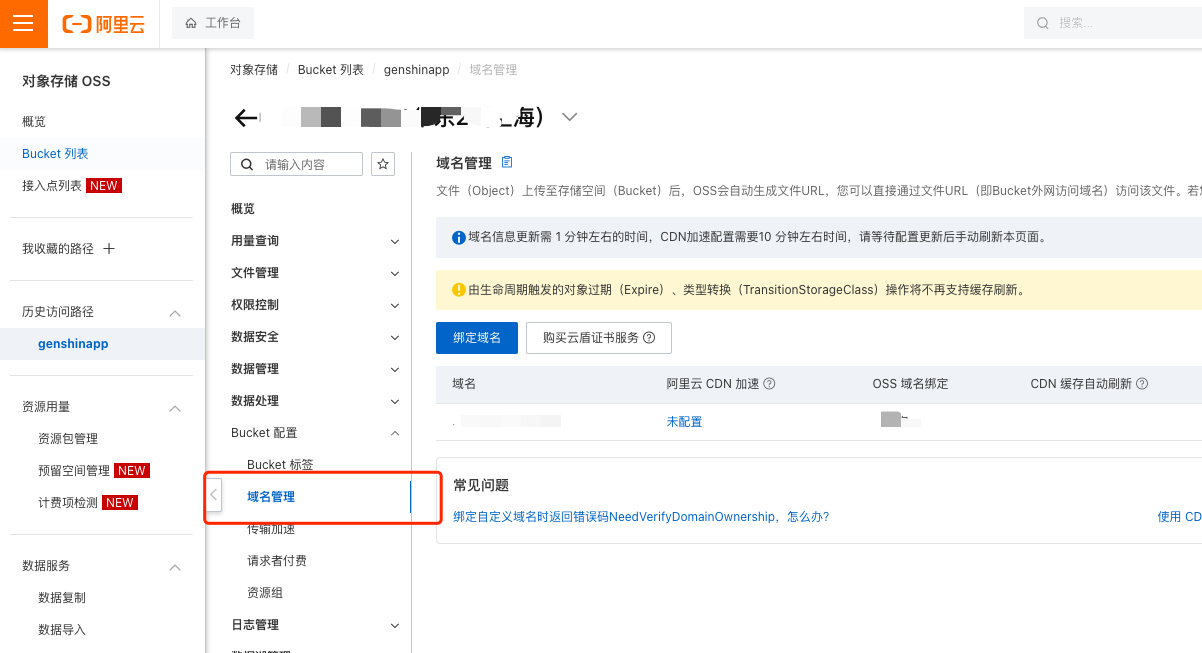
Task: Click the 常见问题 heading
Action: coord(481,485)
